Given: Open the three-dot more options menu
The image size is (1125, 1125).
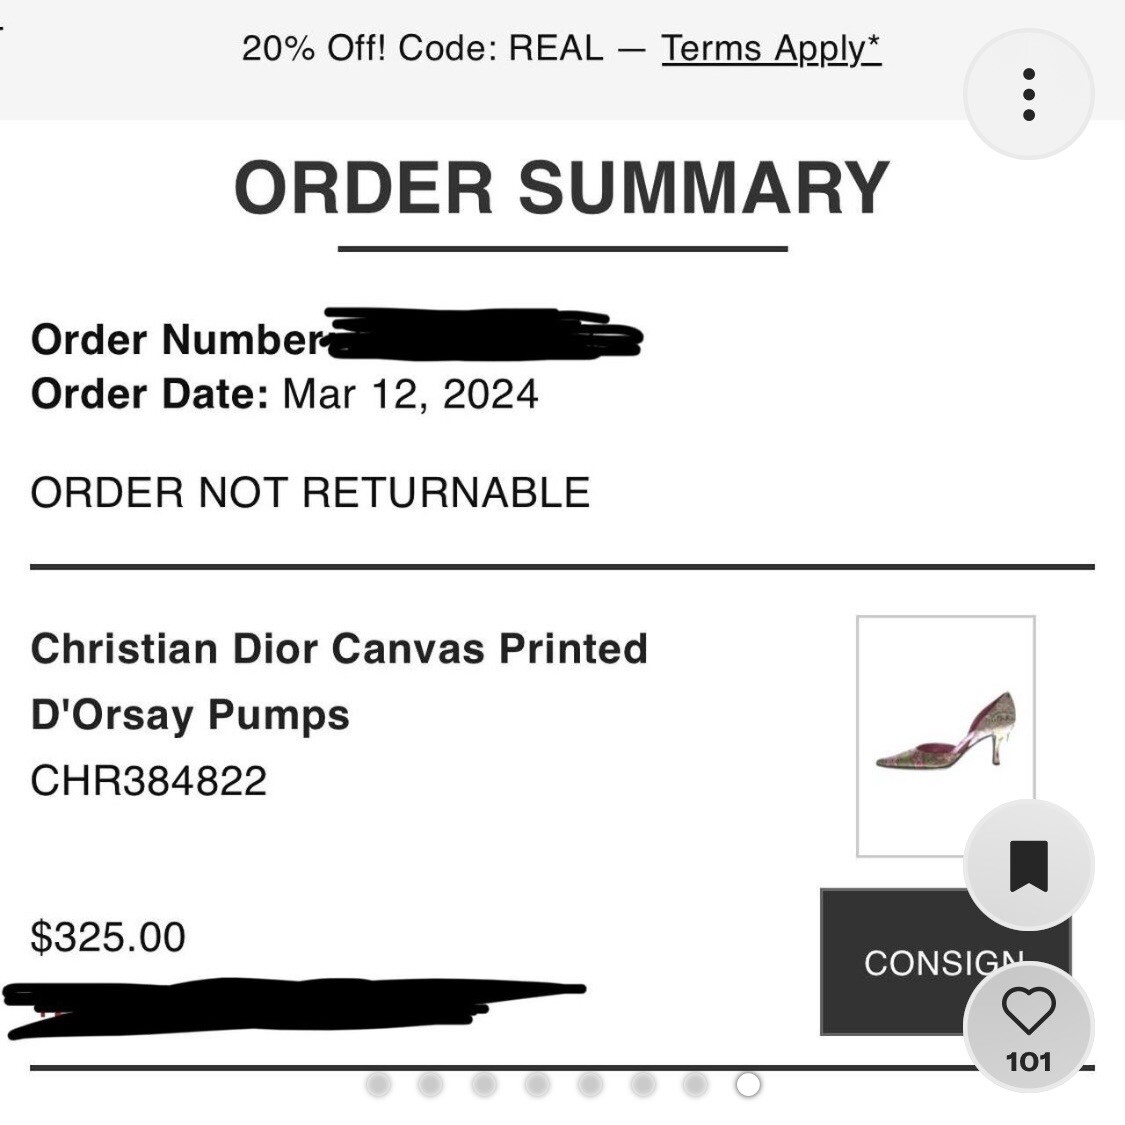Looking at the screenshot, I should (1028, 94).
